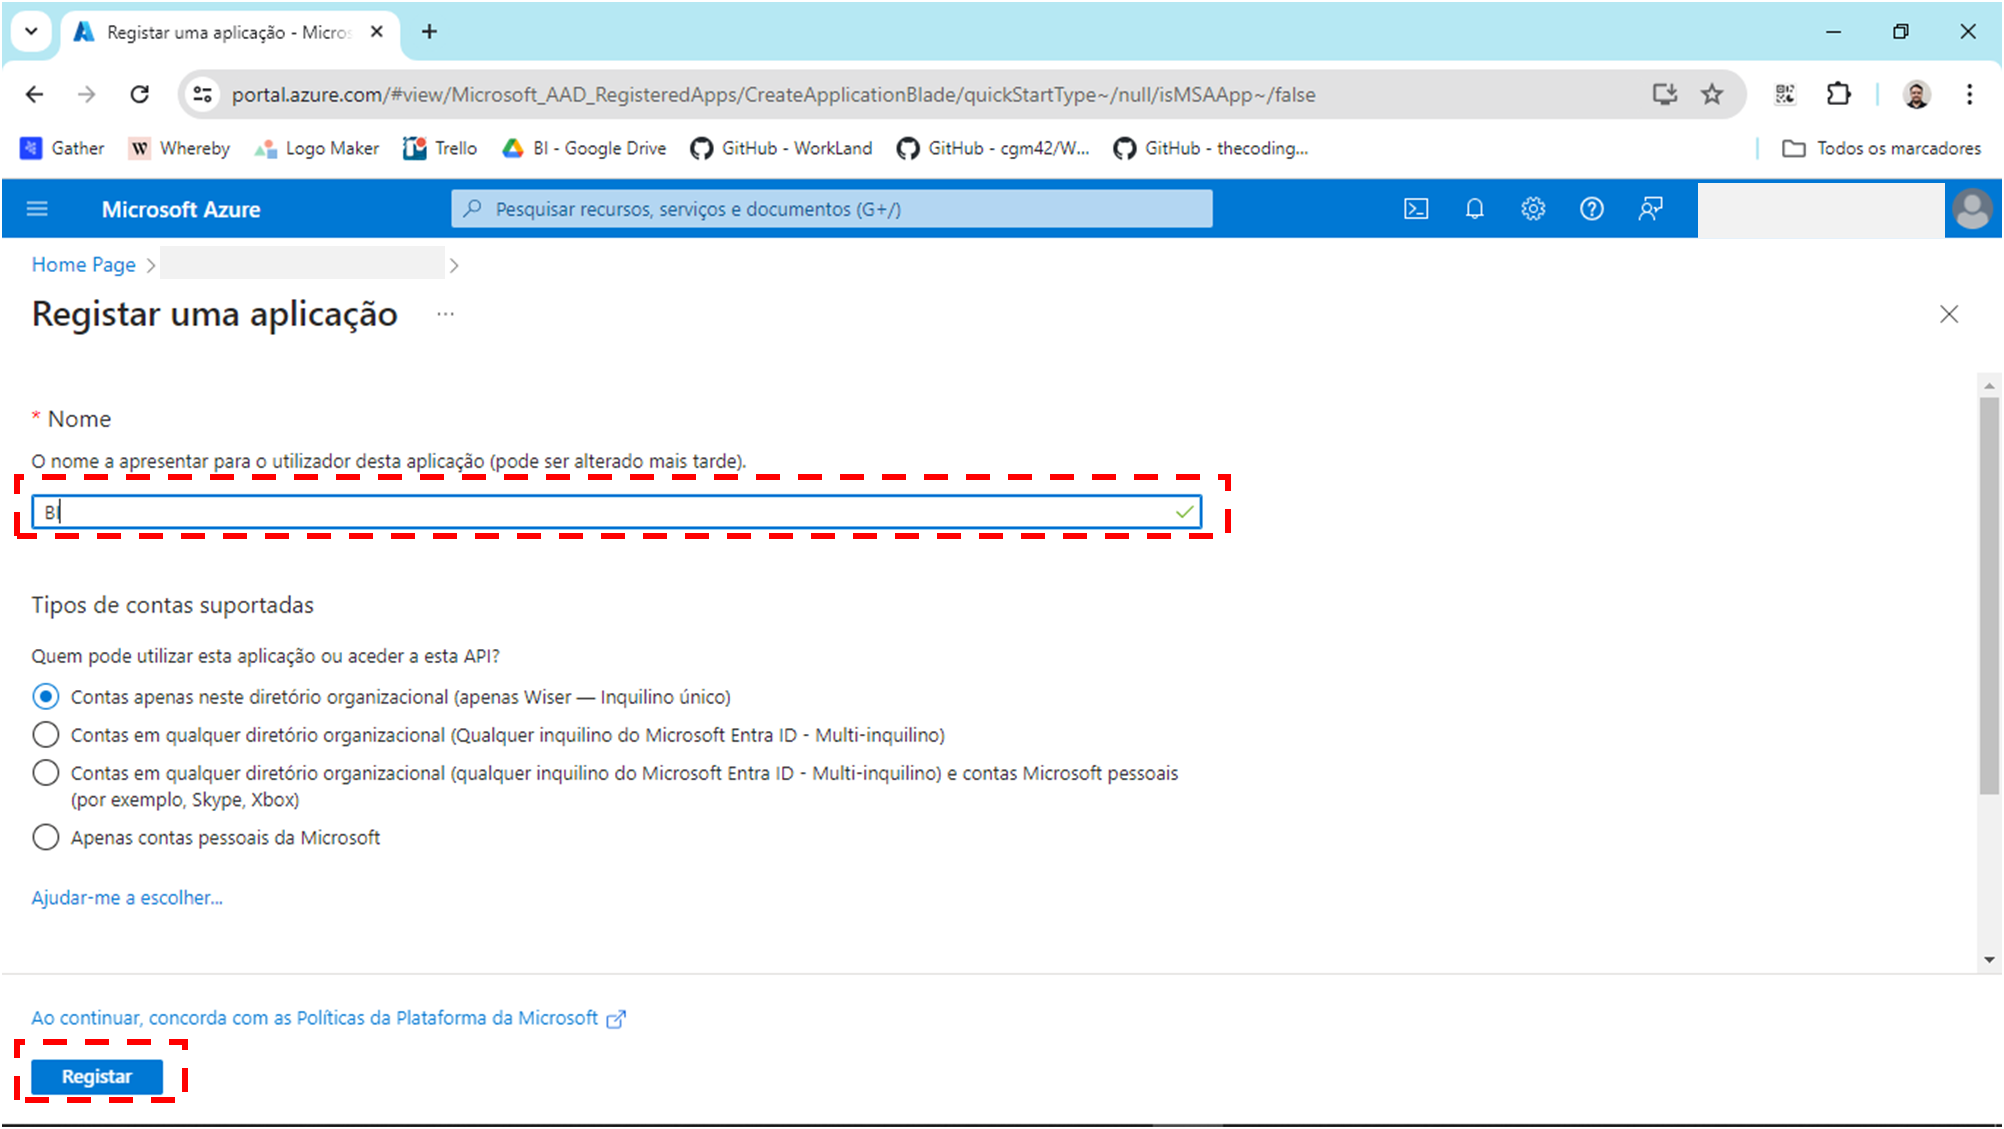Open the Azure help question mark icon
This screenshot has width=2004, height=1129.
tap(1591, 209)
